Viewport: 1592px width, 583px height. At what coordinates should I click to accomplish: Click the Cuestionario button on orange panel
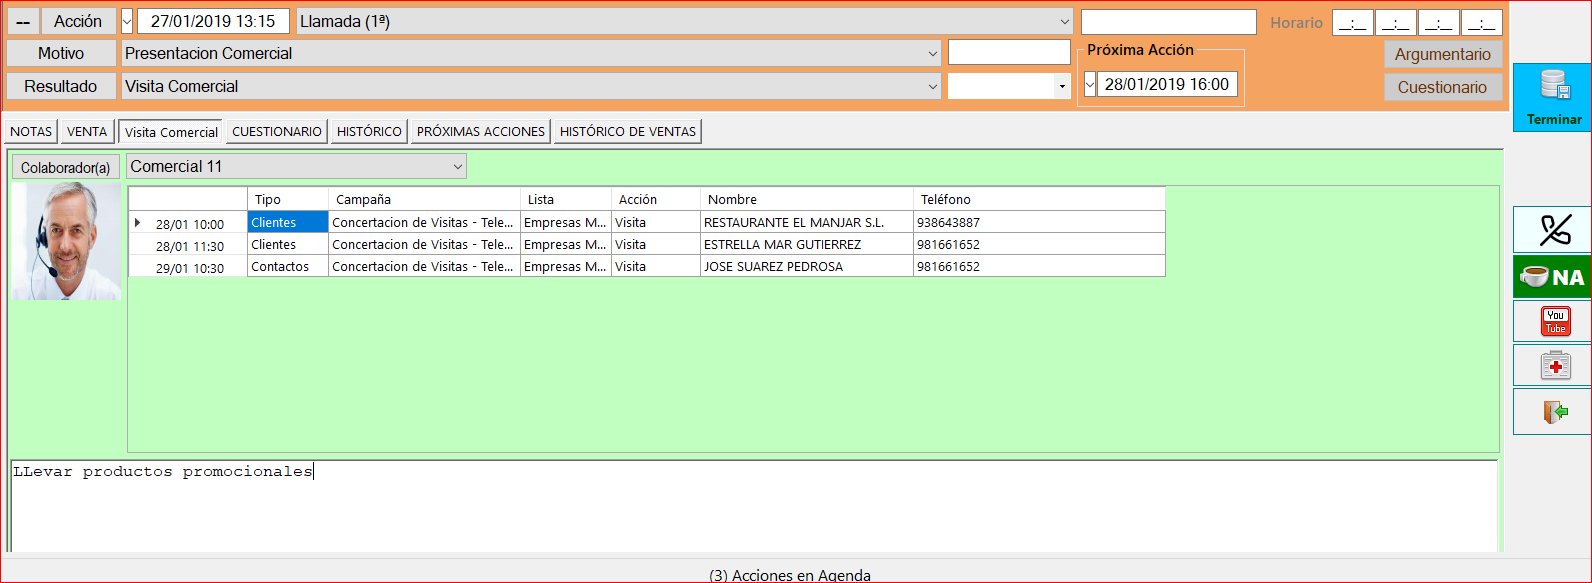coord(1443,87)
